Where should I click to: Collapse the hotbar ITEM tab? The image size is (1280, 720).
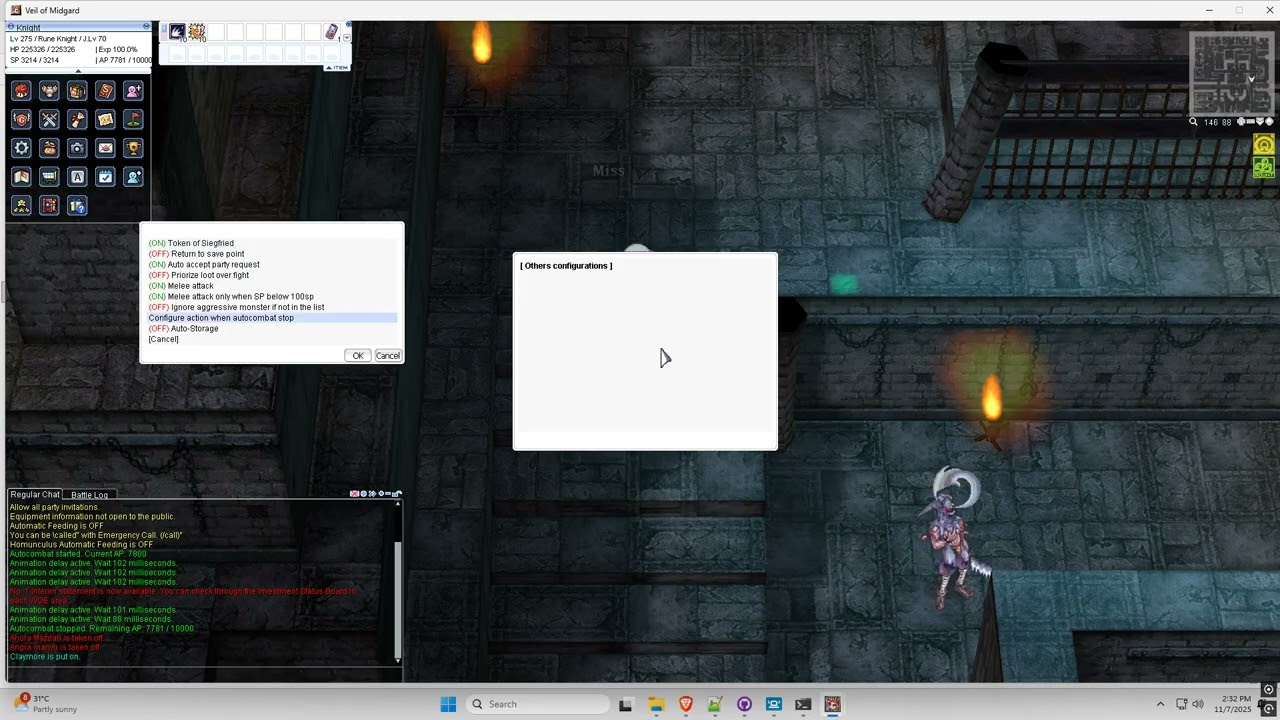[x=337, y=67]
